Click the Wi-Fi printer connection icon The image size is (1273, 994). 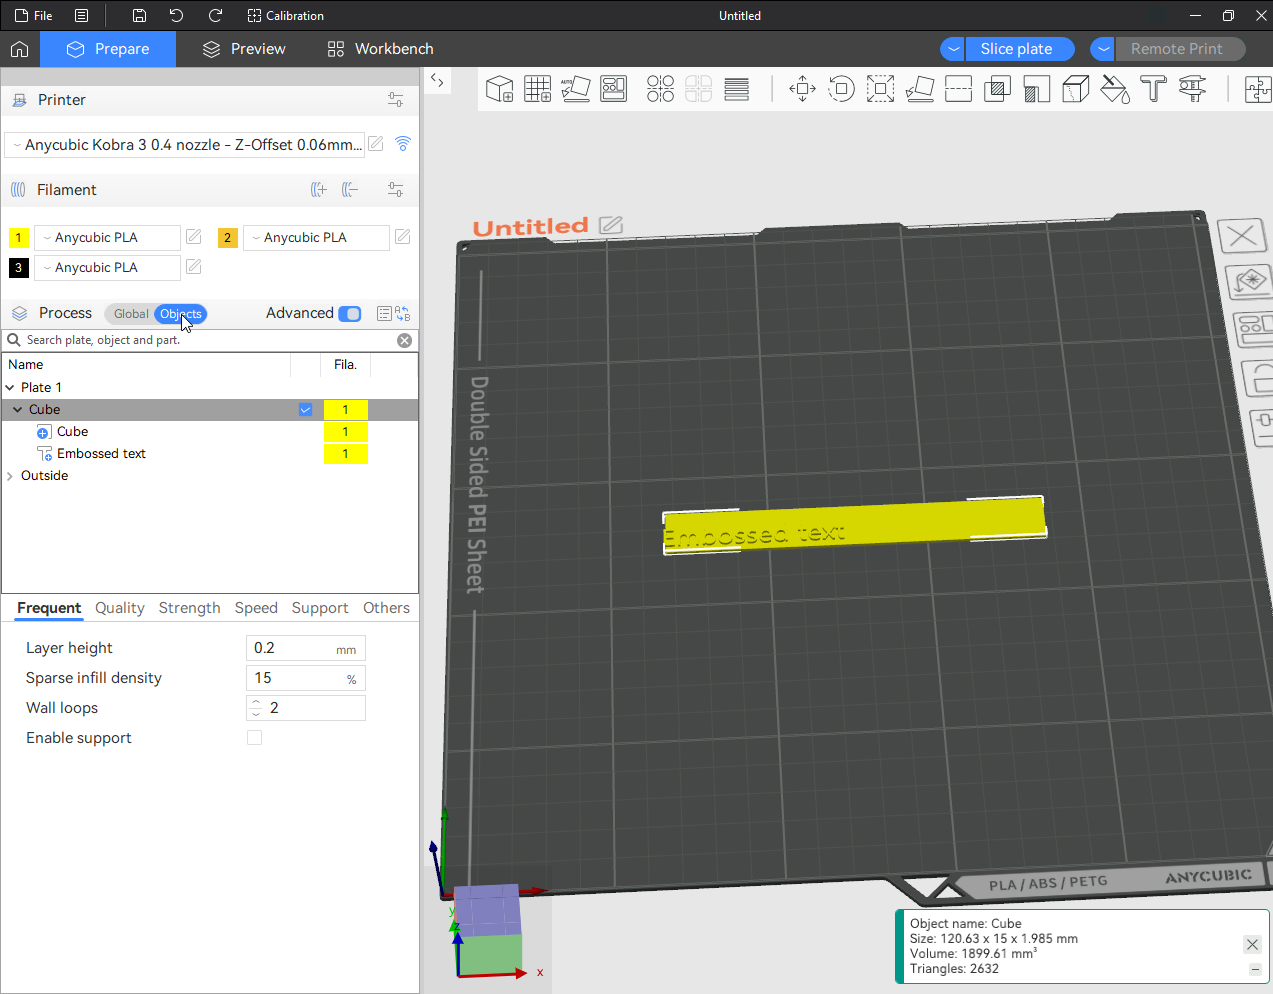403,144
